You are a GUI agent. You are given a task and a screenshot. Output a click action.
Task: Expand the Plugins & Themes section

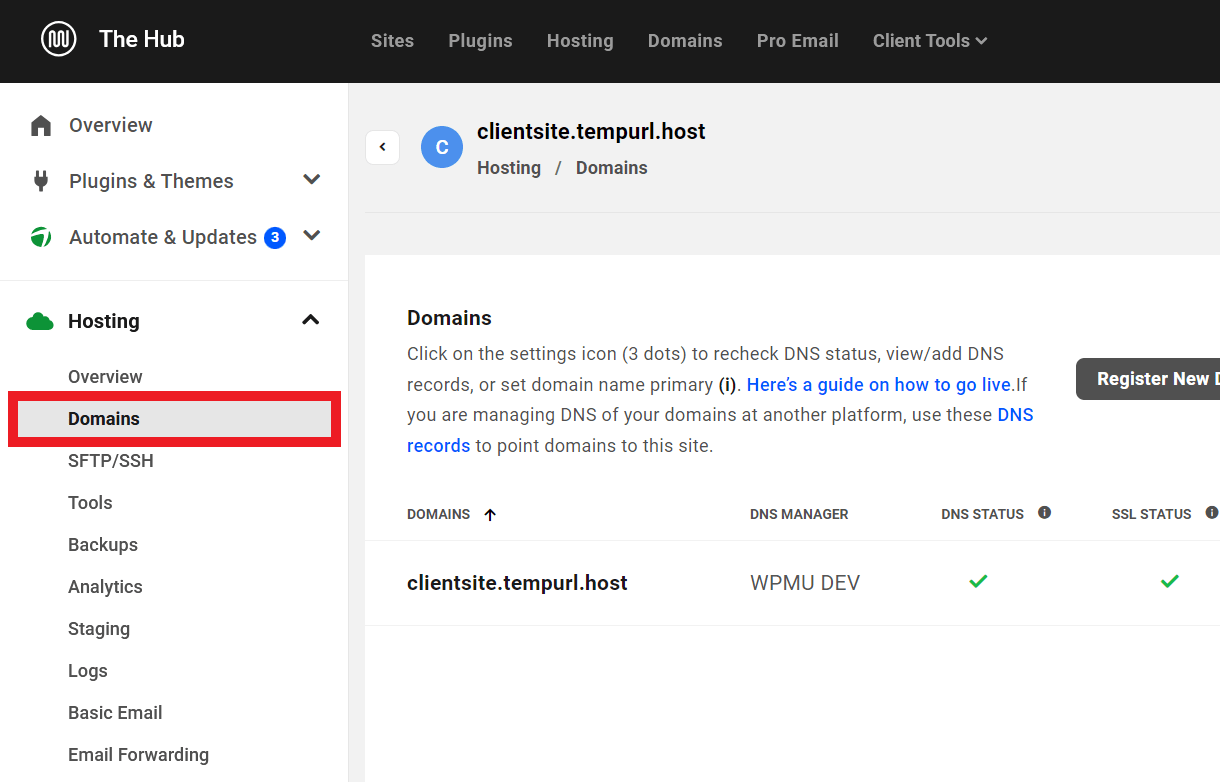tap(312, 180)
